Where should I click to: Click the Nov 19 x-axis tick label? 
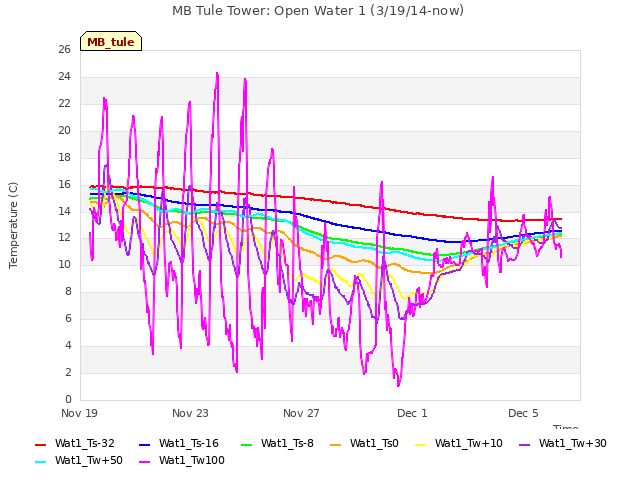[79, 413]
